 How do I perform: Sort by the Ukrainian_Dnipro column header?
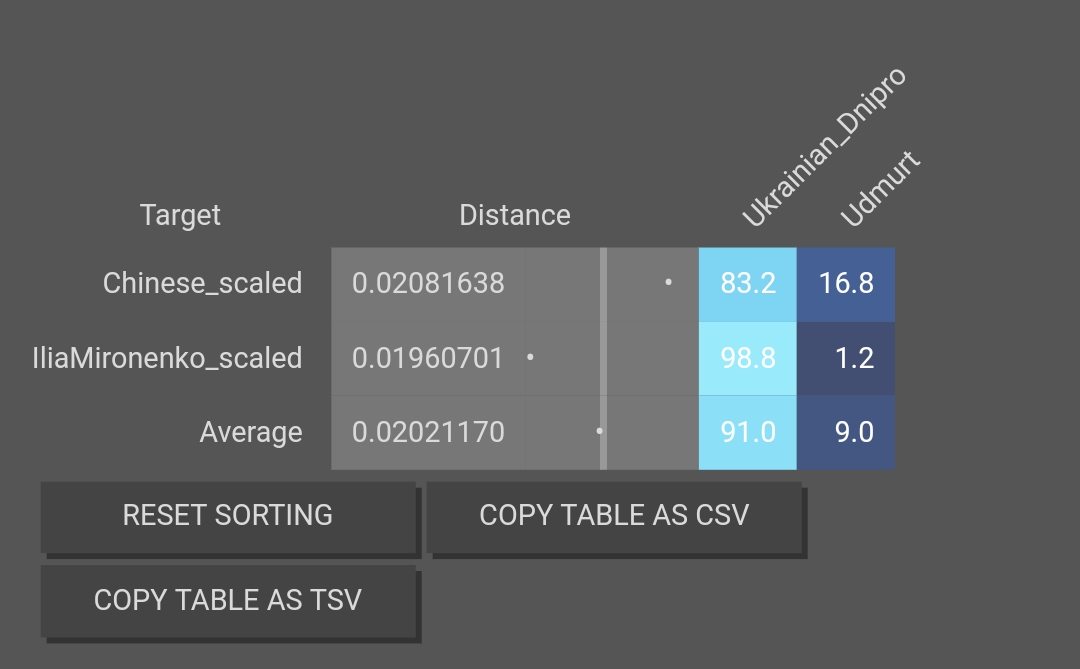pos(823,149)
